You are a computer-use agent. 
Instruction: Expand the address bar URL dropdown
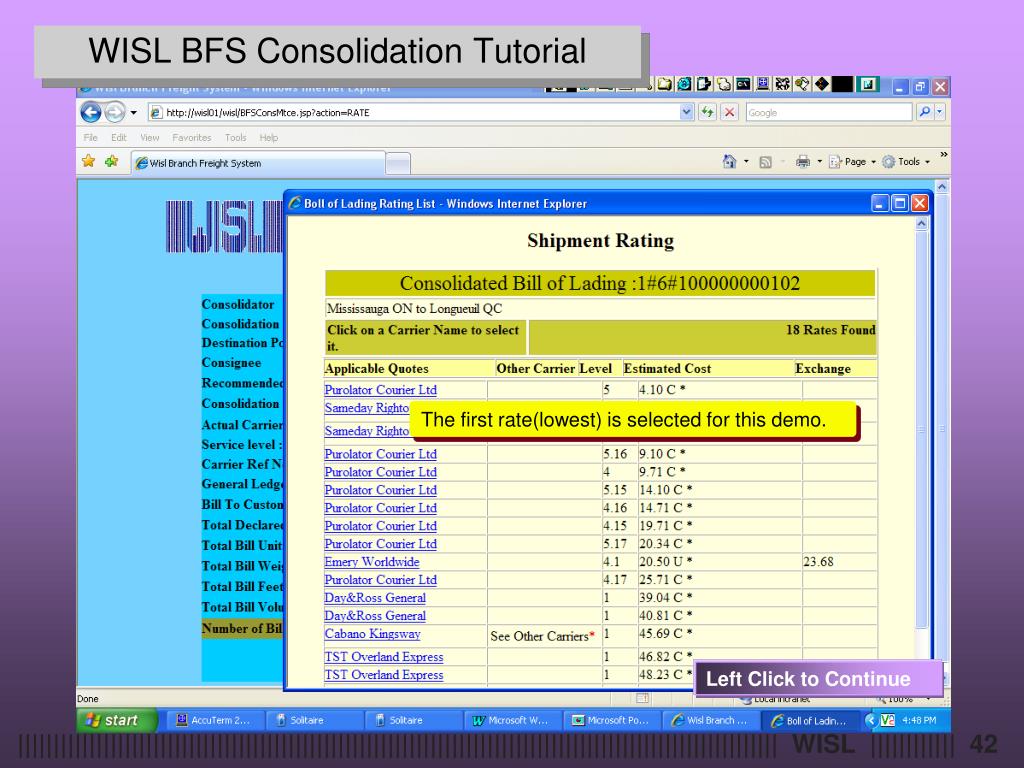(686, 112)
